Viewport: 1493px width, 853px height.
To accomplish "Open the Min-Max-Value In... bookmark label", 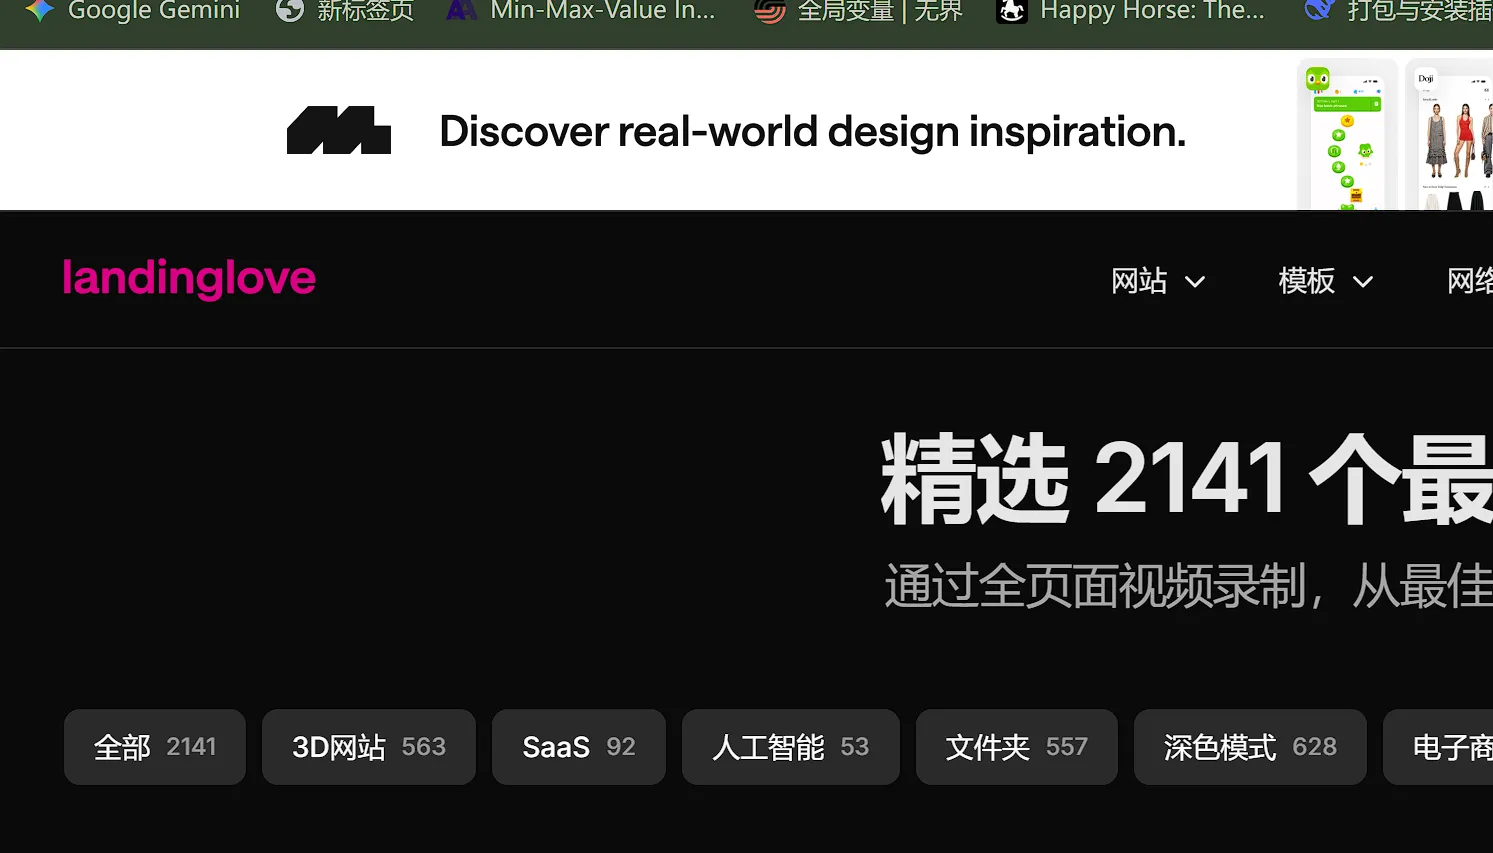I will [x=603, y=10].
